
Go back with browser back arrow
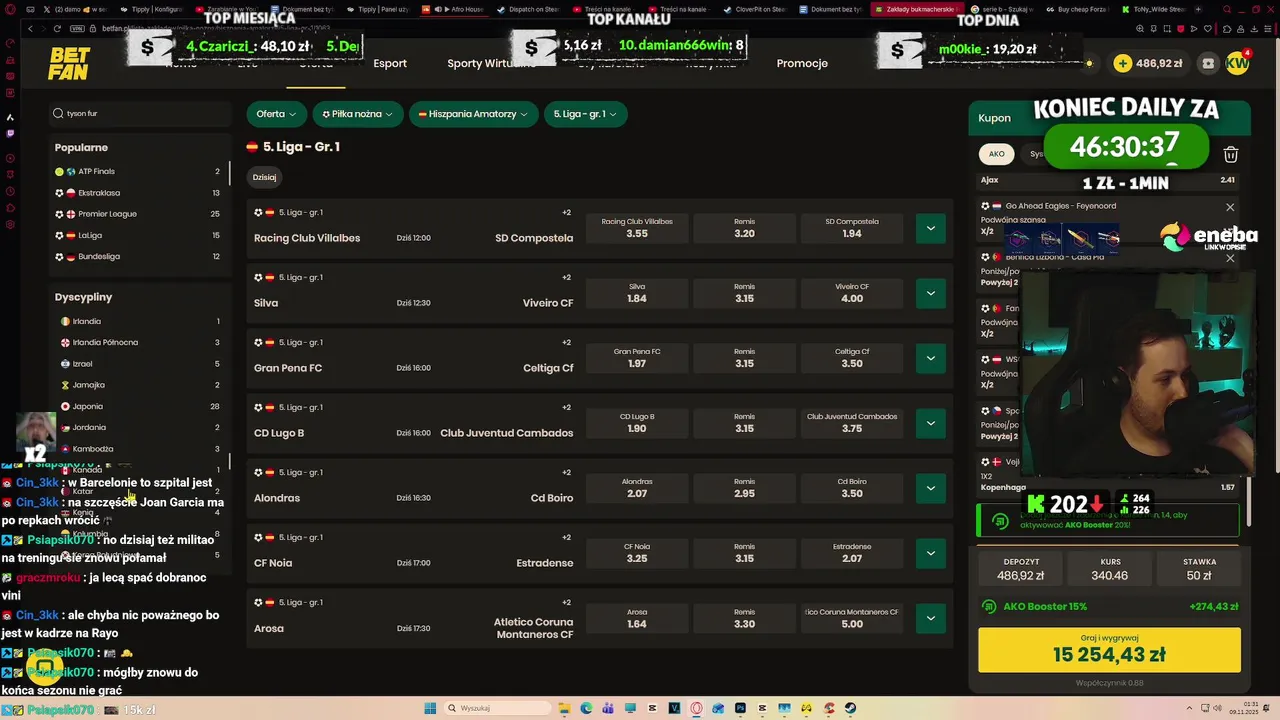click(31, 28)
